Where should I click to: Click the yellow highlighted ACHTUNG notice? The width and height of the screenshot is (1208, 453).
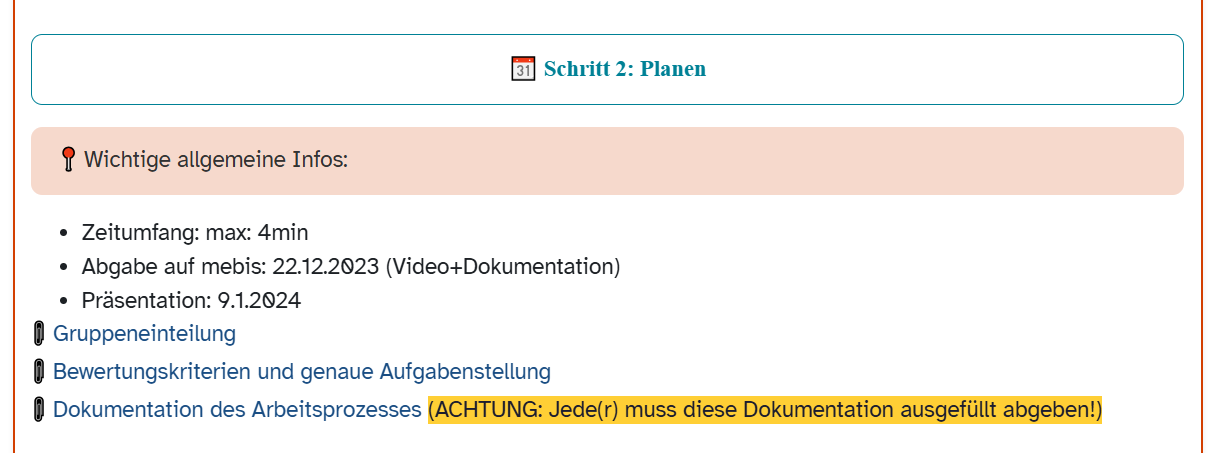(764, 410)
